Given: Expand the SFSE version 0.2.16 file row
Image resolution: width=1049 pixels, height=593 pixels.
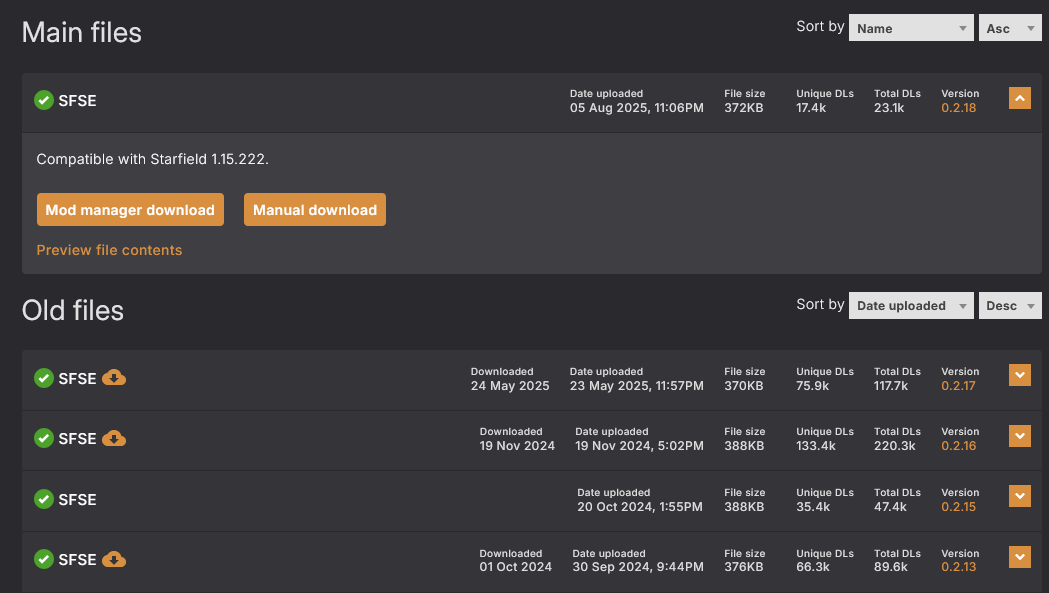Looking at the screenshot, I should pos(1019,436).
